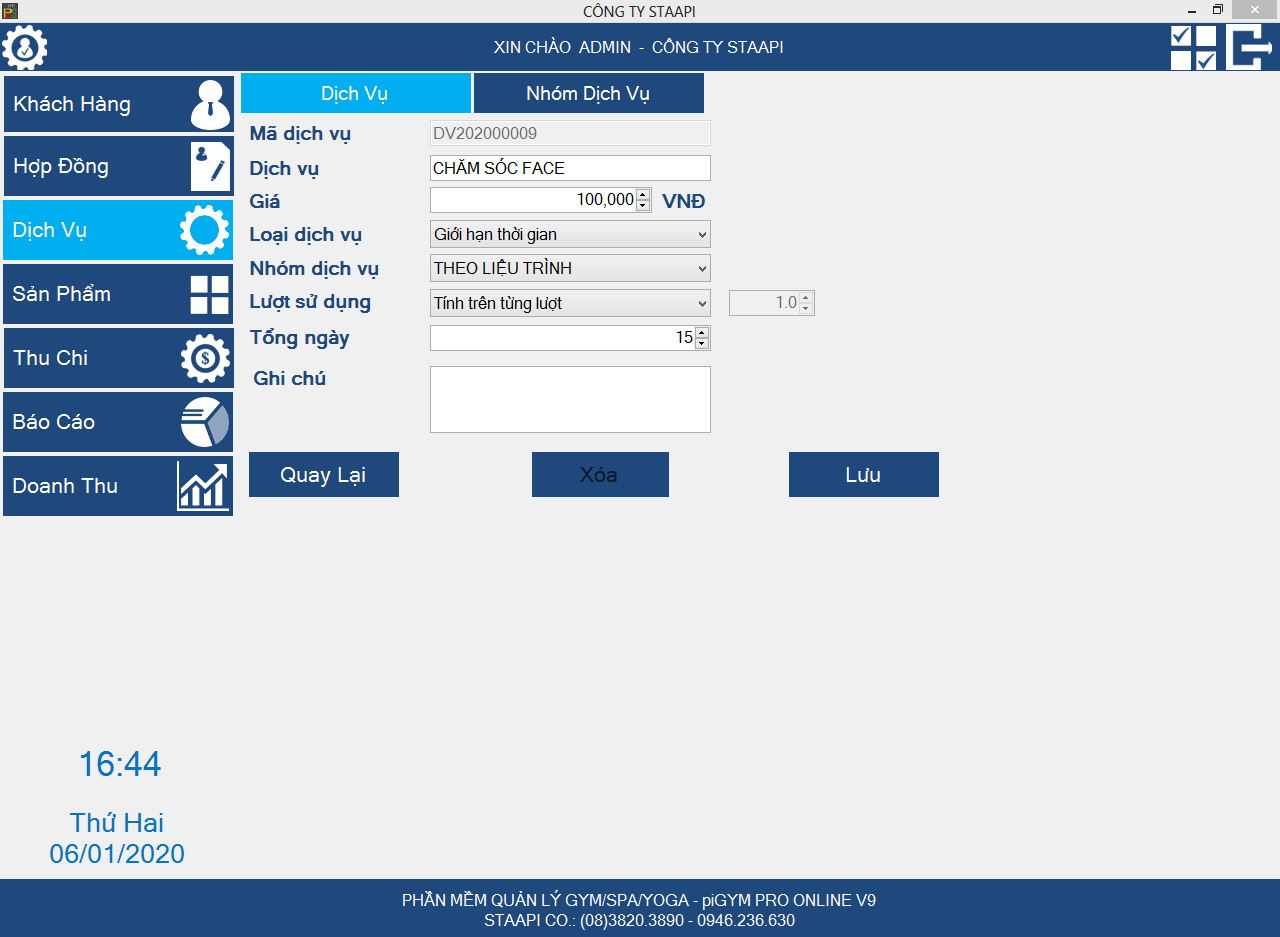This screenshot has width=1280, height=937.
Task: Click the Quay Lại back button
Action: pos(323,475)
